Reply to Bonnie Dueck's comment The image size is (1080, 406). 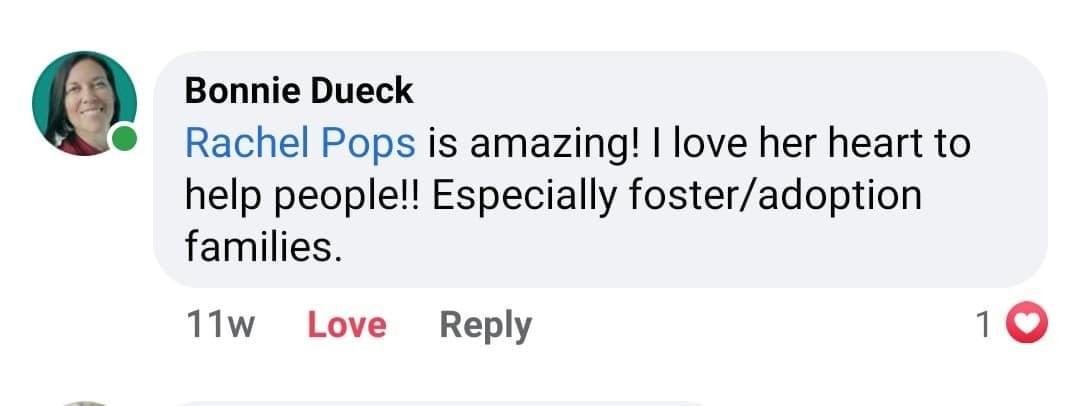point(485,325)
